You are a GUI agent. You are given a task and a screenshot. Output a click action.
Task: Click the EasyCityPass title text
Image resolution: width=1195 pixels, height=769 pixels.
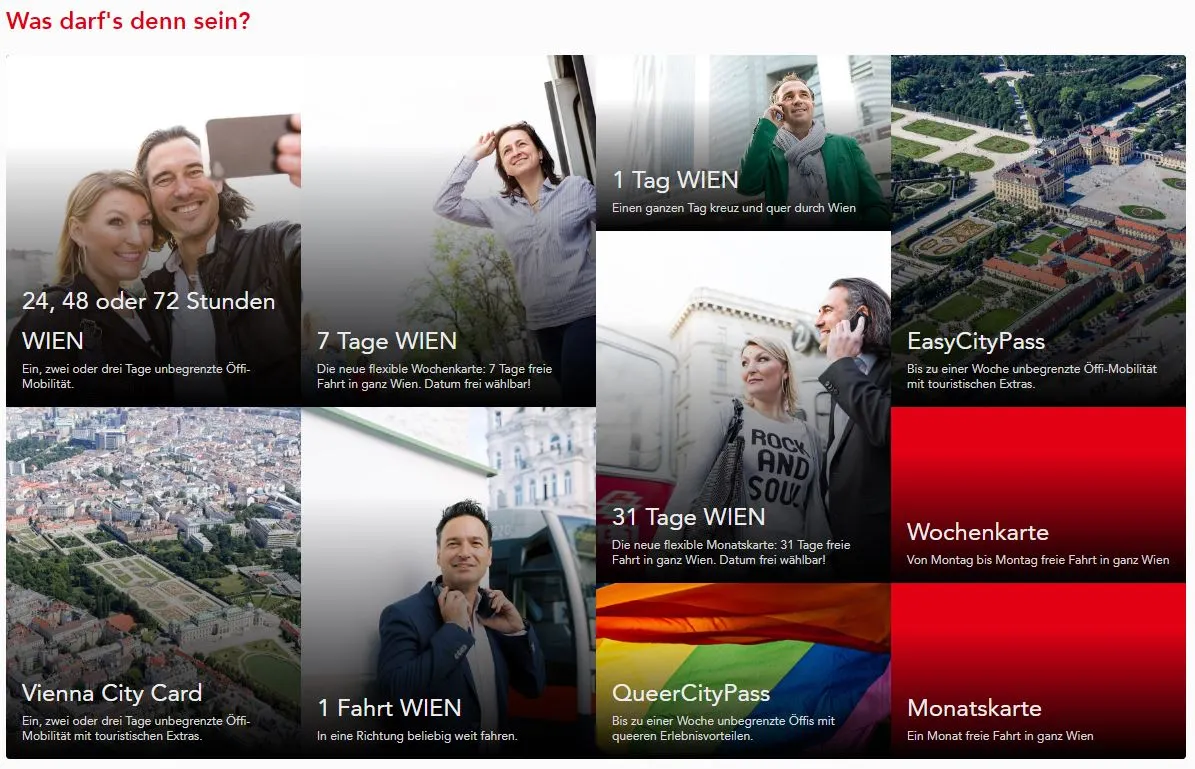tap(976, 341)
